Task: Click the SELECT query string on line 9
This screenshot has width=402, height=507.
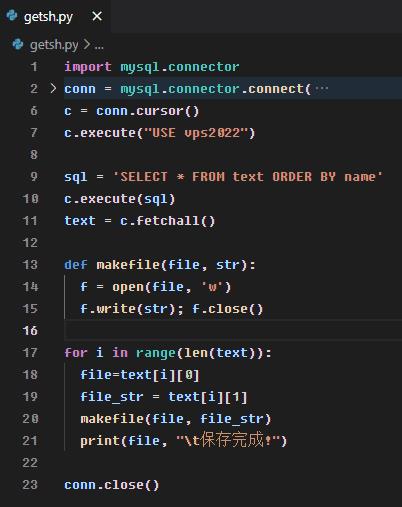Action: 248,177
